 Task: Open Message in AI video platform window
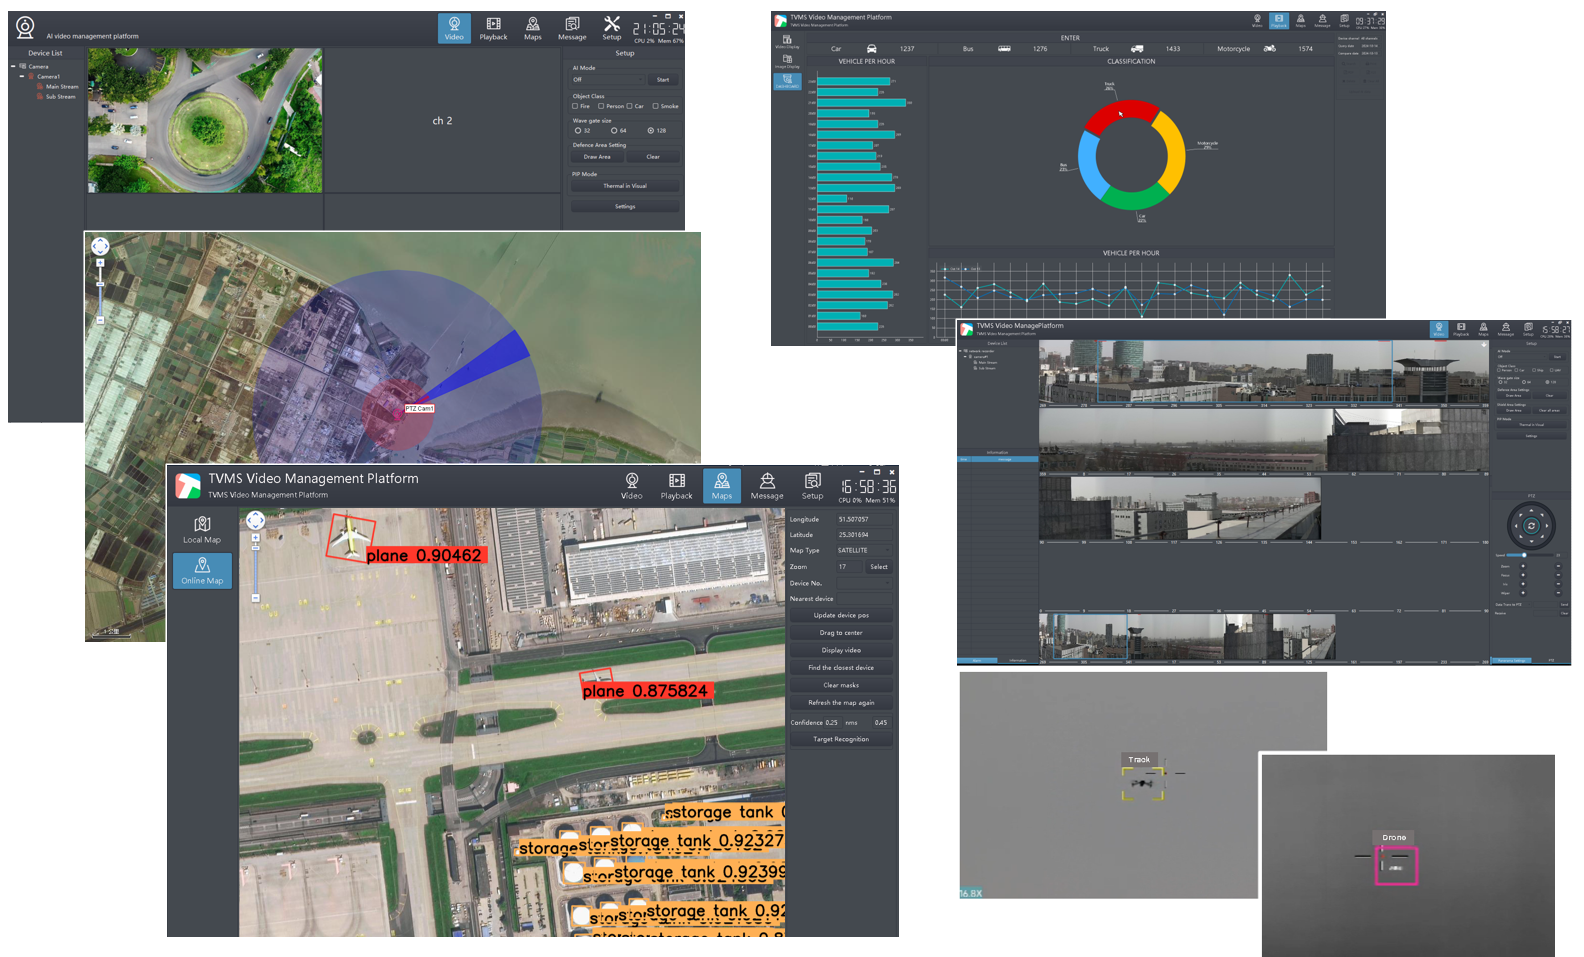572,28
